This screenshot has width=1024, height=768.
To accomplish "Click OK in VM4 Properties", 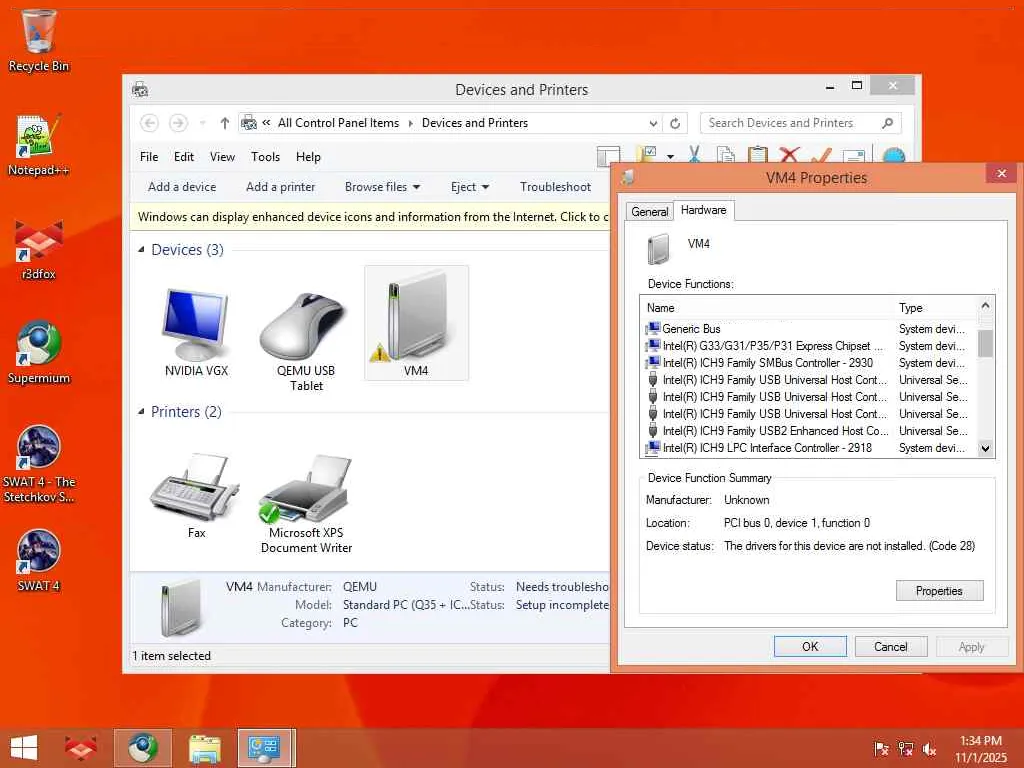I will point(810,647).
